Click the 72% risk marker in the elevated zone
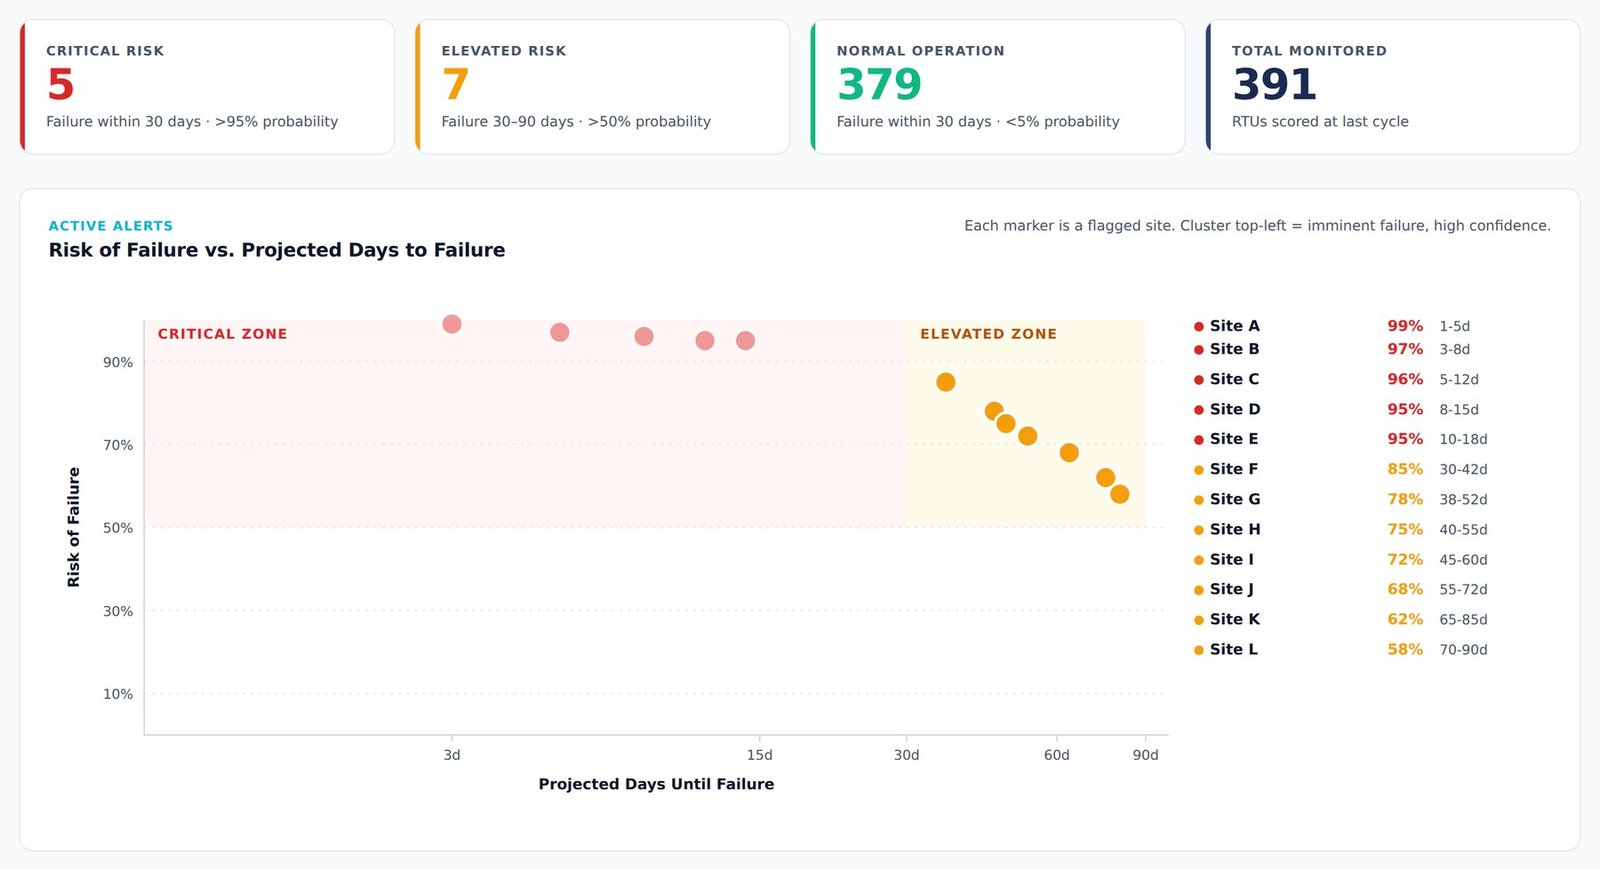This screenshot has width=1600, height=869. click(x=1027, y=436)
